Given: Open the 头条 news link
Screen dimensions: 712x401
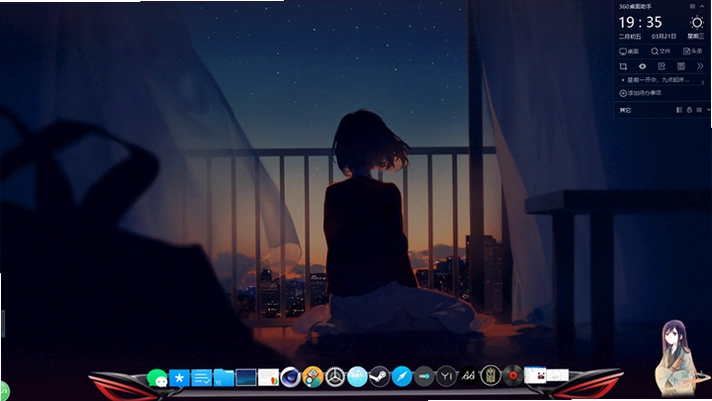Looking at the screenshot, I should pos(693,51).
